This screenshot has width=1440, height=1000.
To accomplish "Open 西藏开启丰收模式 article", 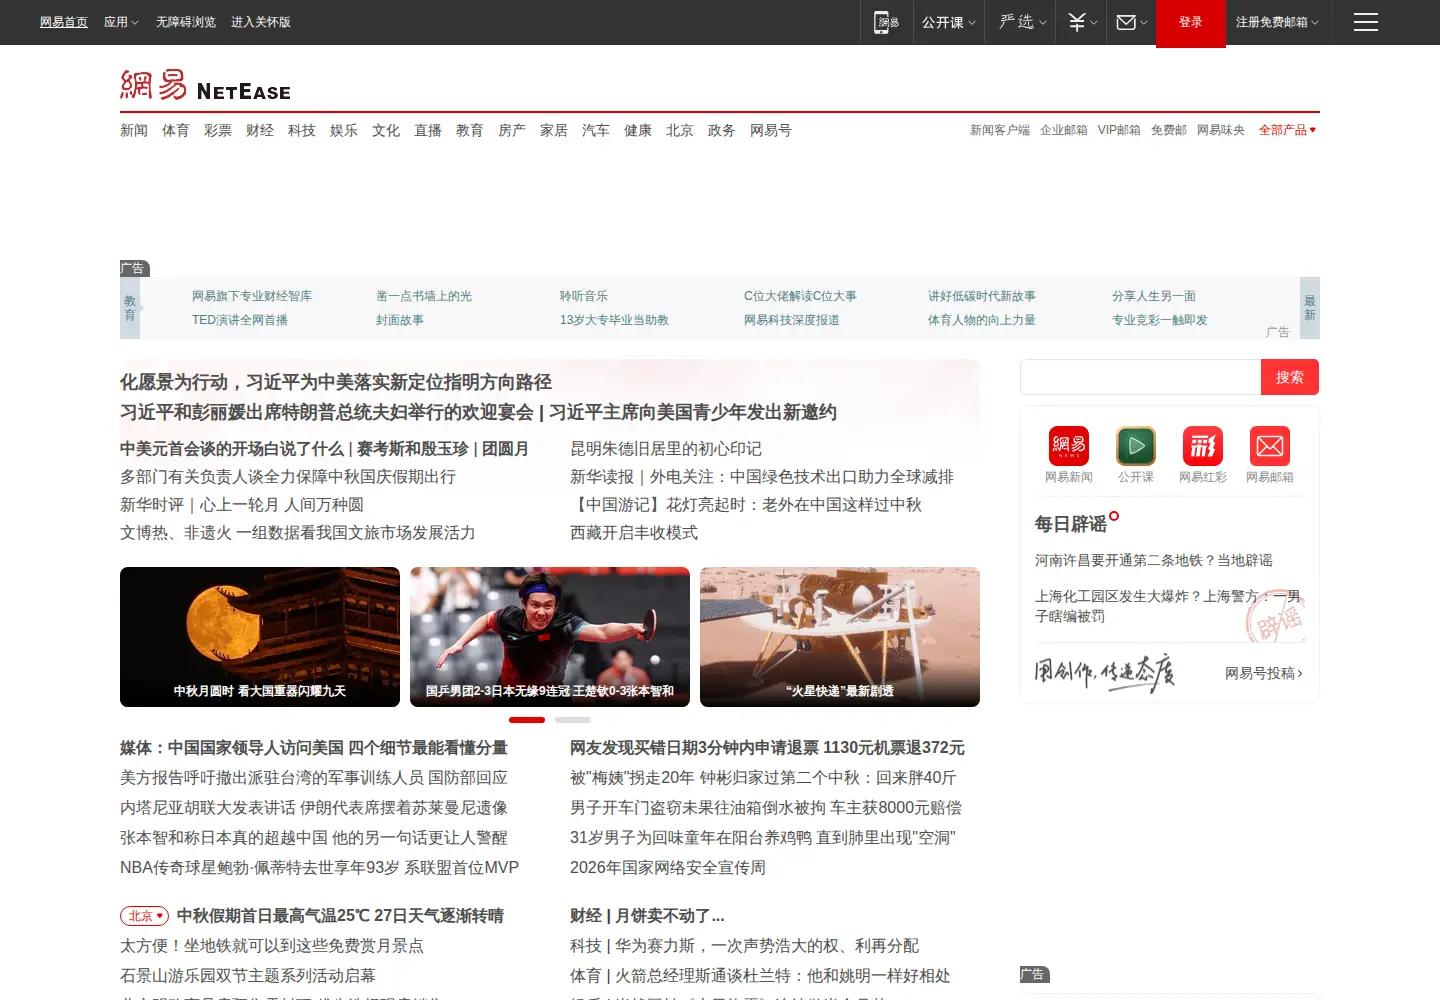I will click(634, 533).
